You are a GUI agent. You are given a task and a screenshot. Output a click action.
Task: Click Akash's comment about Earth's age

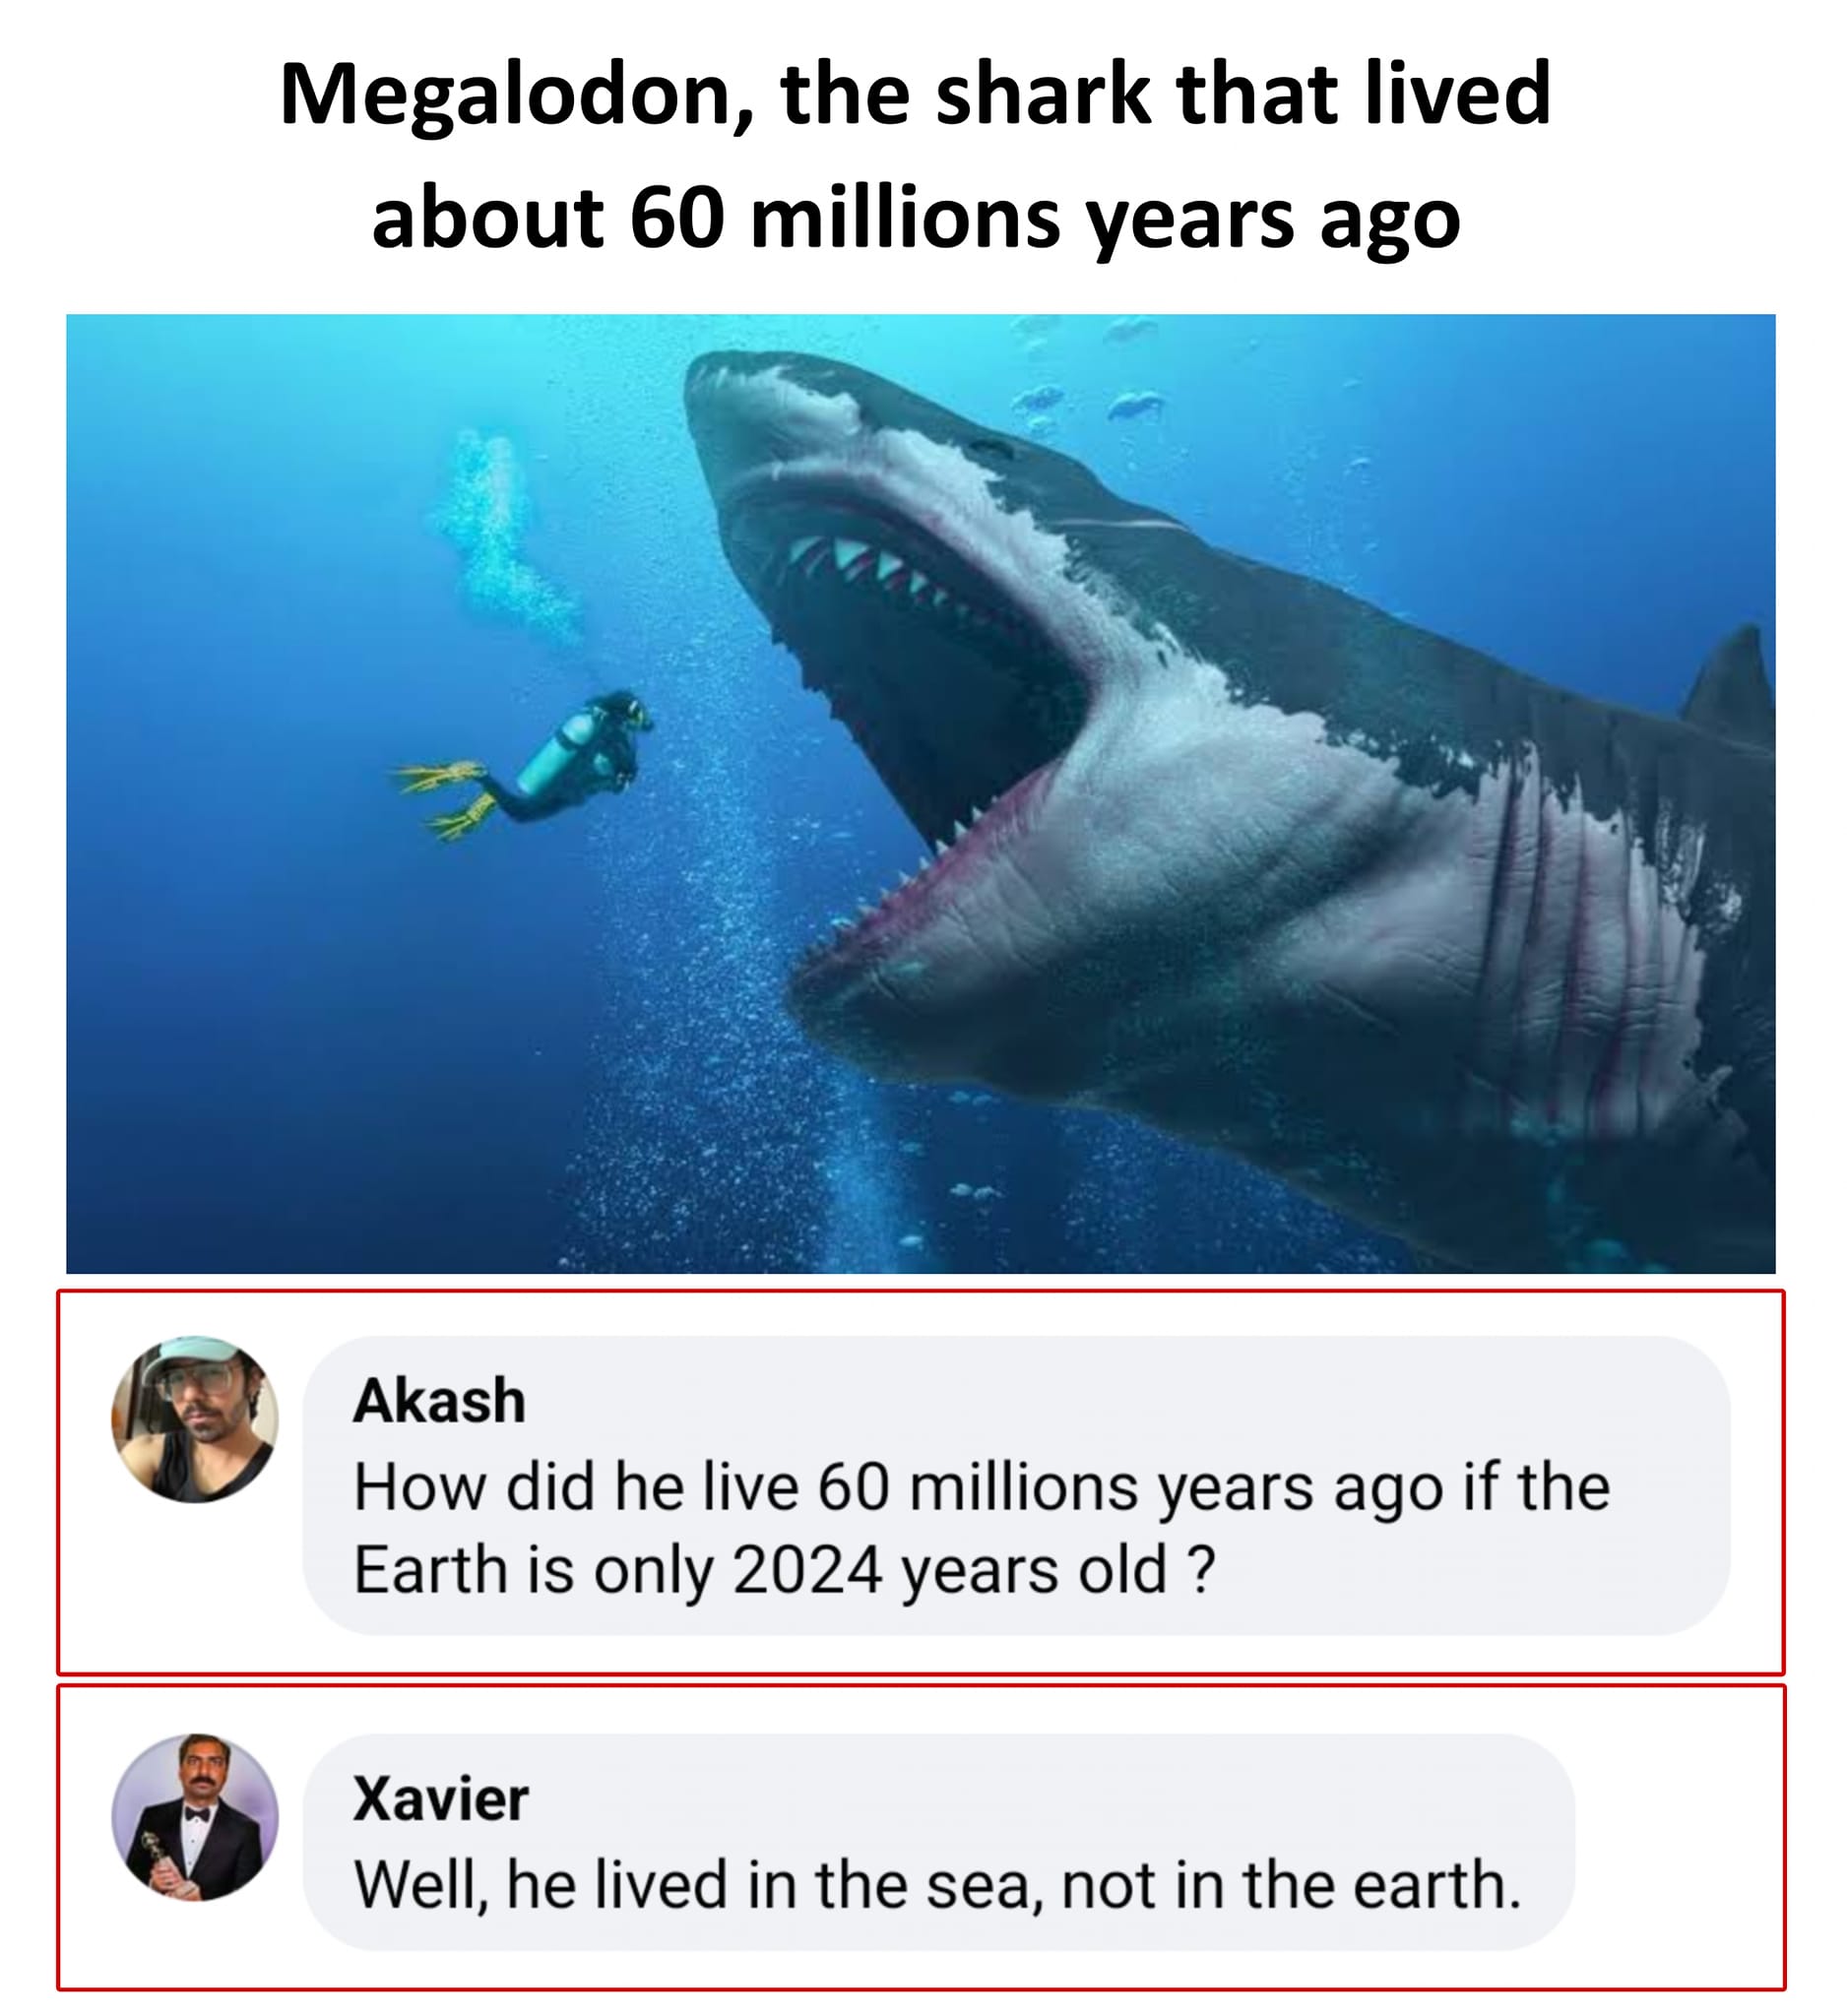980,1528
